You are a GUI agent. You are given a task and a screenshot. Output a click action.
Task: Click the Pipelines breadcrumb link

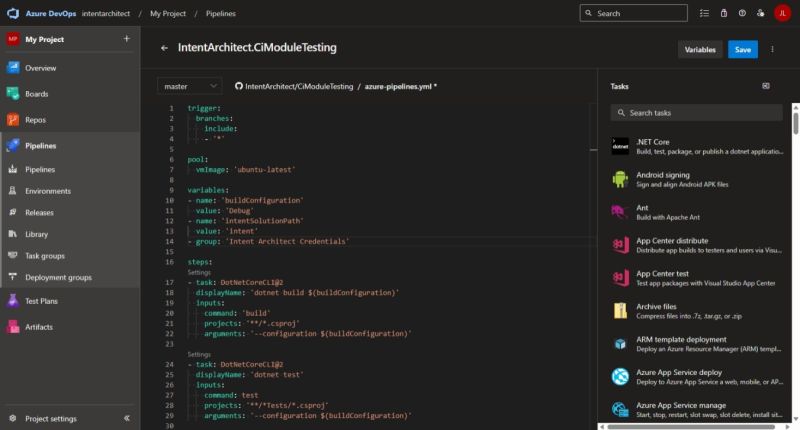tap(221, 13)
